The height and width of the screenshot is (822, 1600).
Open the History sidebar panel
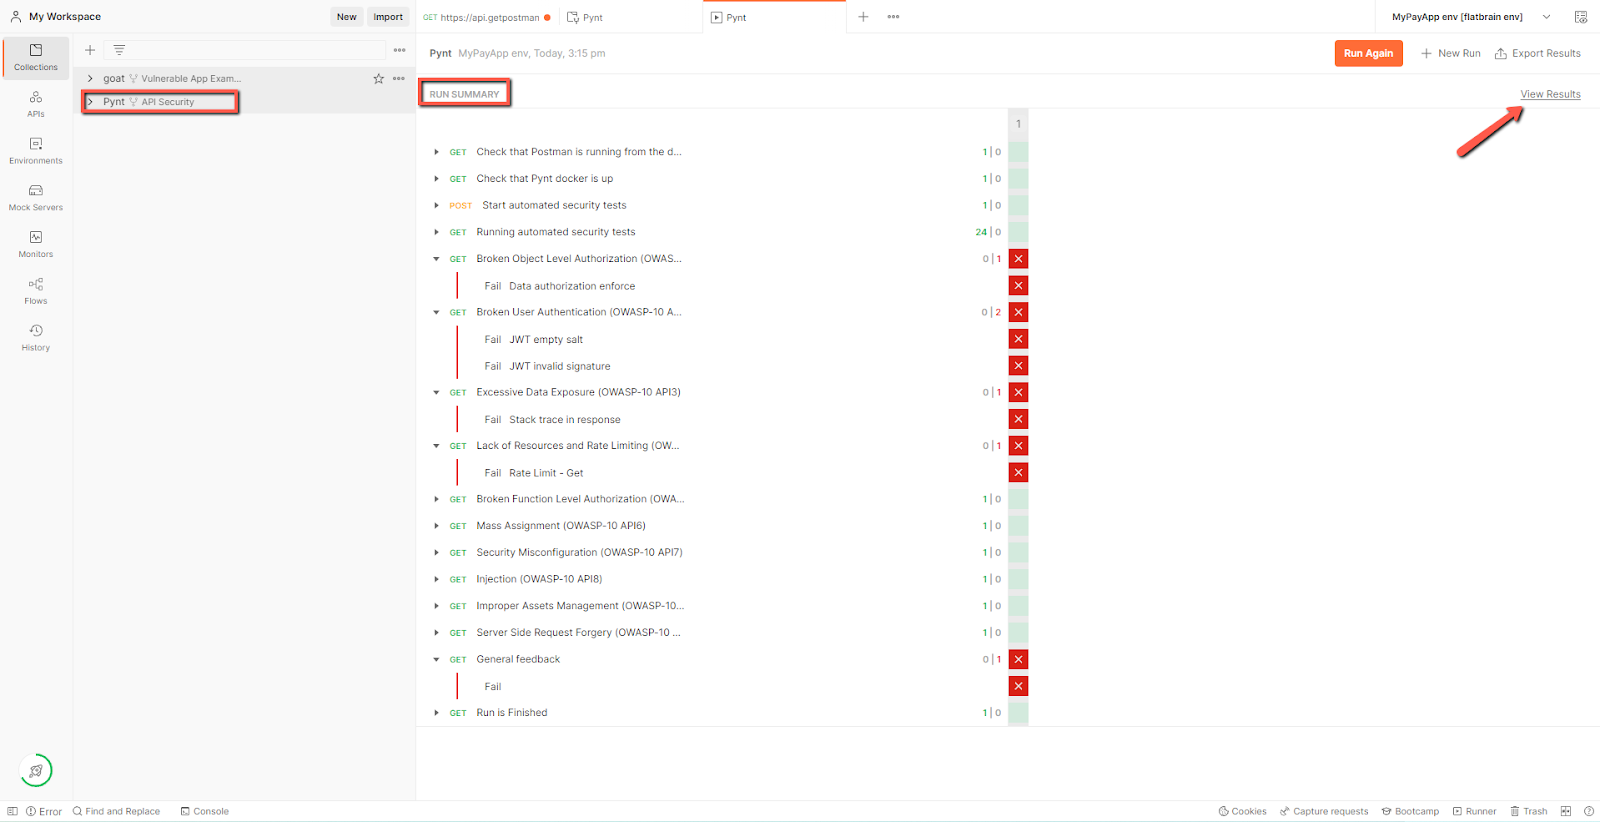click(x=36, y=338)
